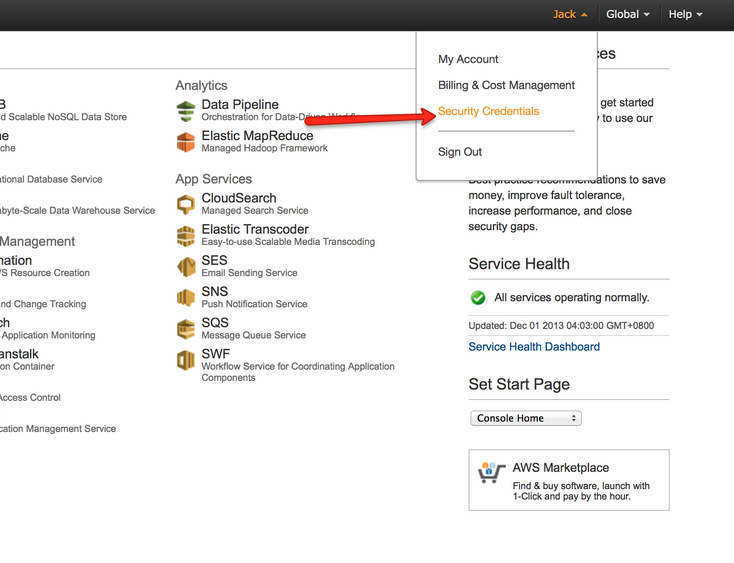Click the Managed Hadoop Framework description

(x=264, y=148)
